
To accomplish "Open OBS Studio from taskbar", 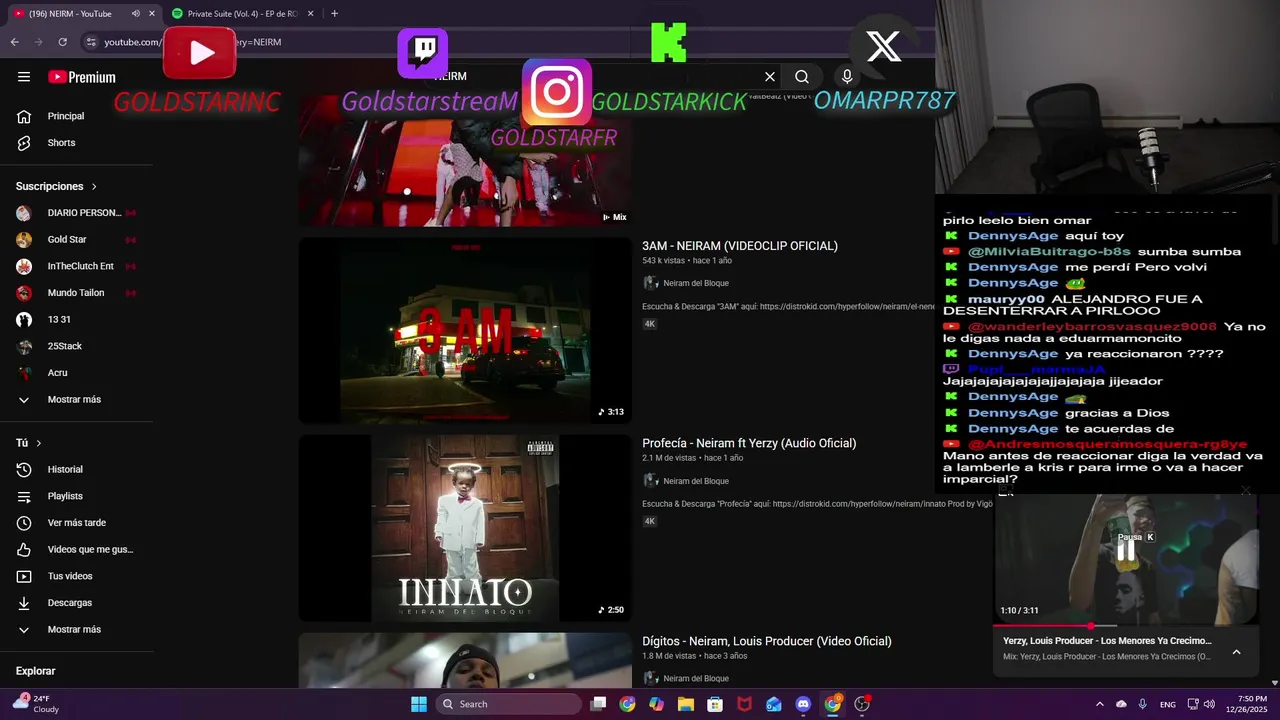I will point(862,704).
